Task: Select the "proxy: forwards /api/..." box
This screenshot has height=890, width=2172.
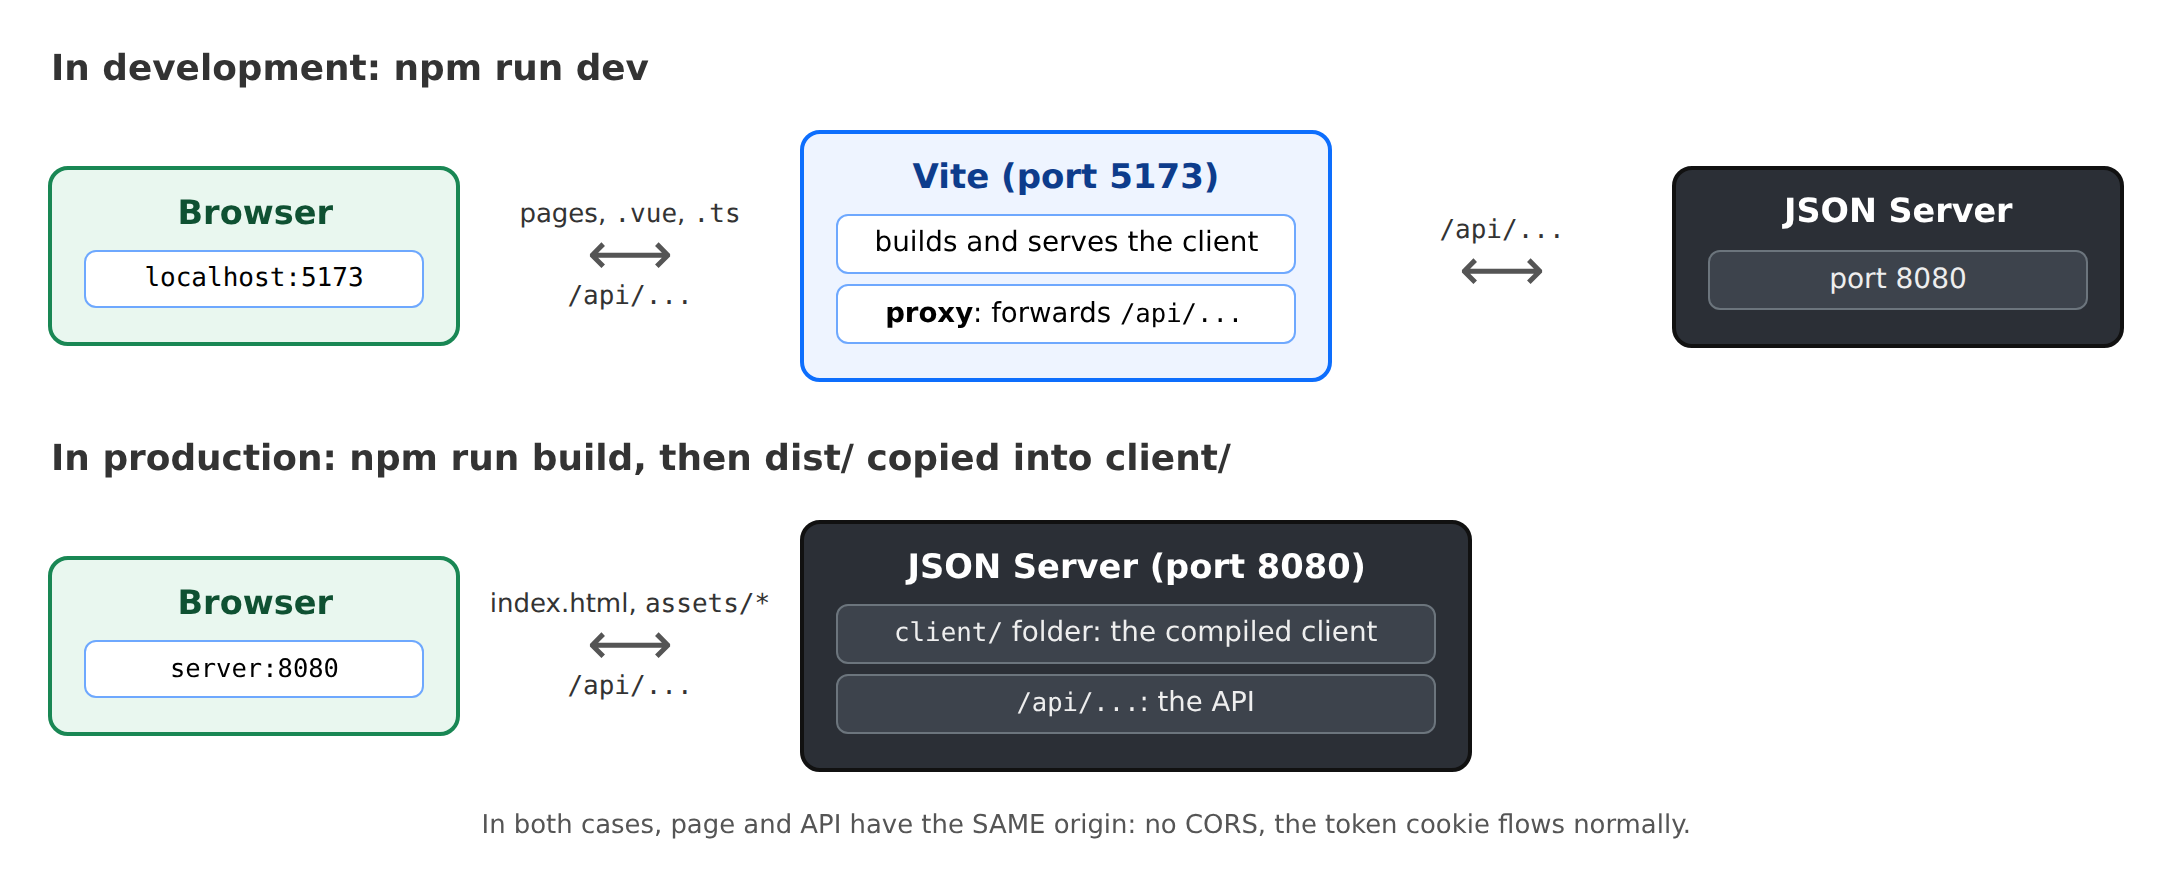Action: [x=1066, y=314]
